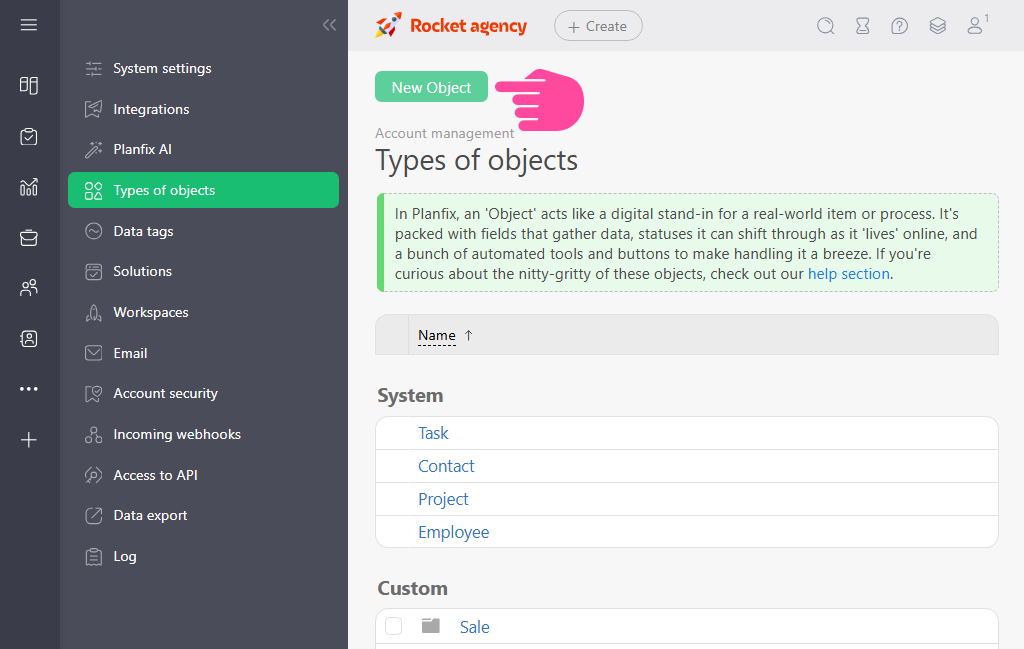Open the search icon in top bar
This screenshot has height=649, width=1024.
(825, 25)
